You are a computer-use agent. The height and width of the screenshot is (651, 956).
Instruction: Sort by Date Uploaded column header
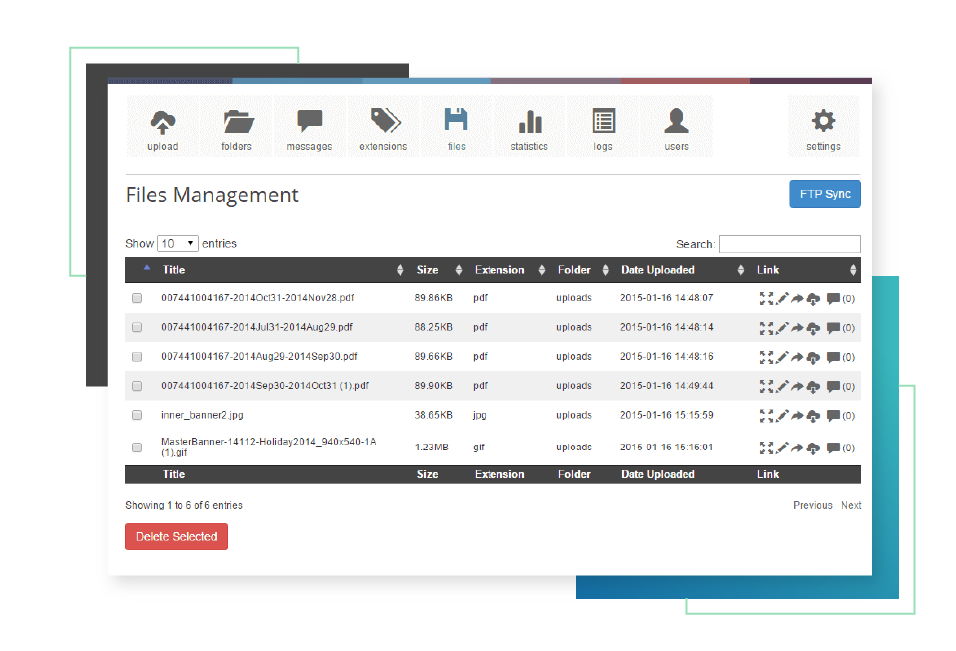pos(657,270)
